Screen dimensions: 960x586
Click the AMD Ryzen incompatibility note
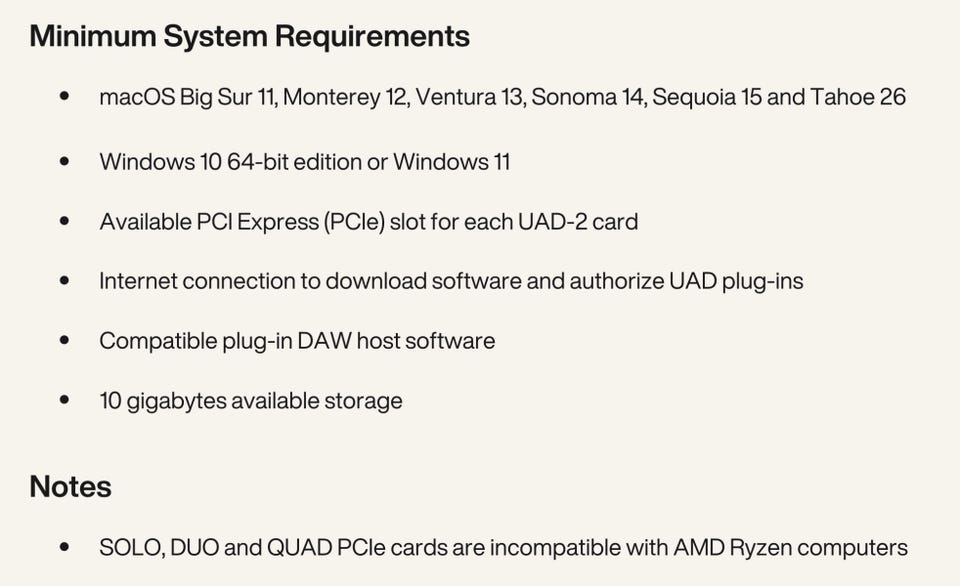[503, 548]
